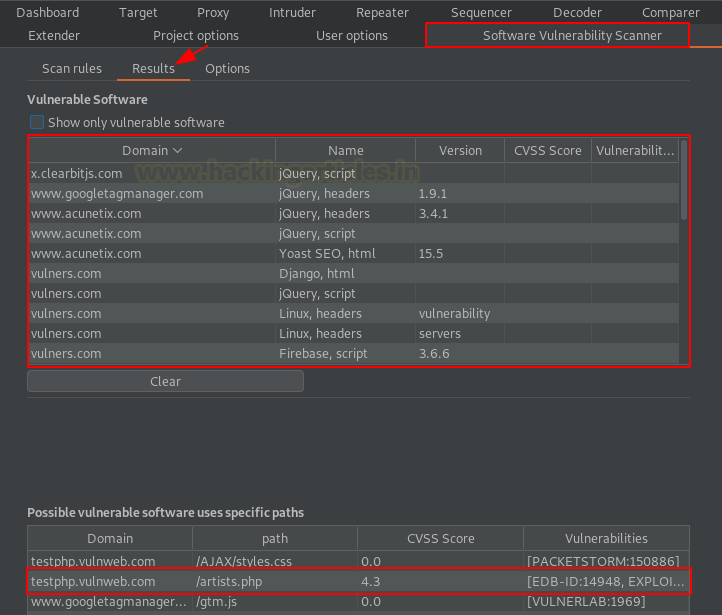Open the Options sub-tab
Screen dimensions: 722x615
227,69
